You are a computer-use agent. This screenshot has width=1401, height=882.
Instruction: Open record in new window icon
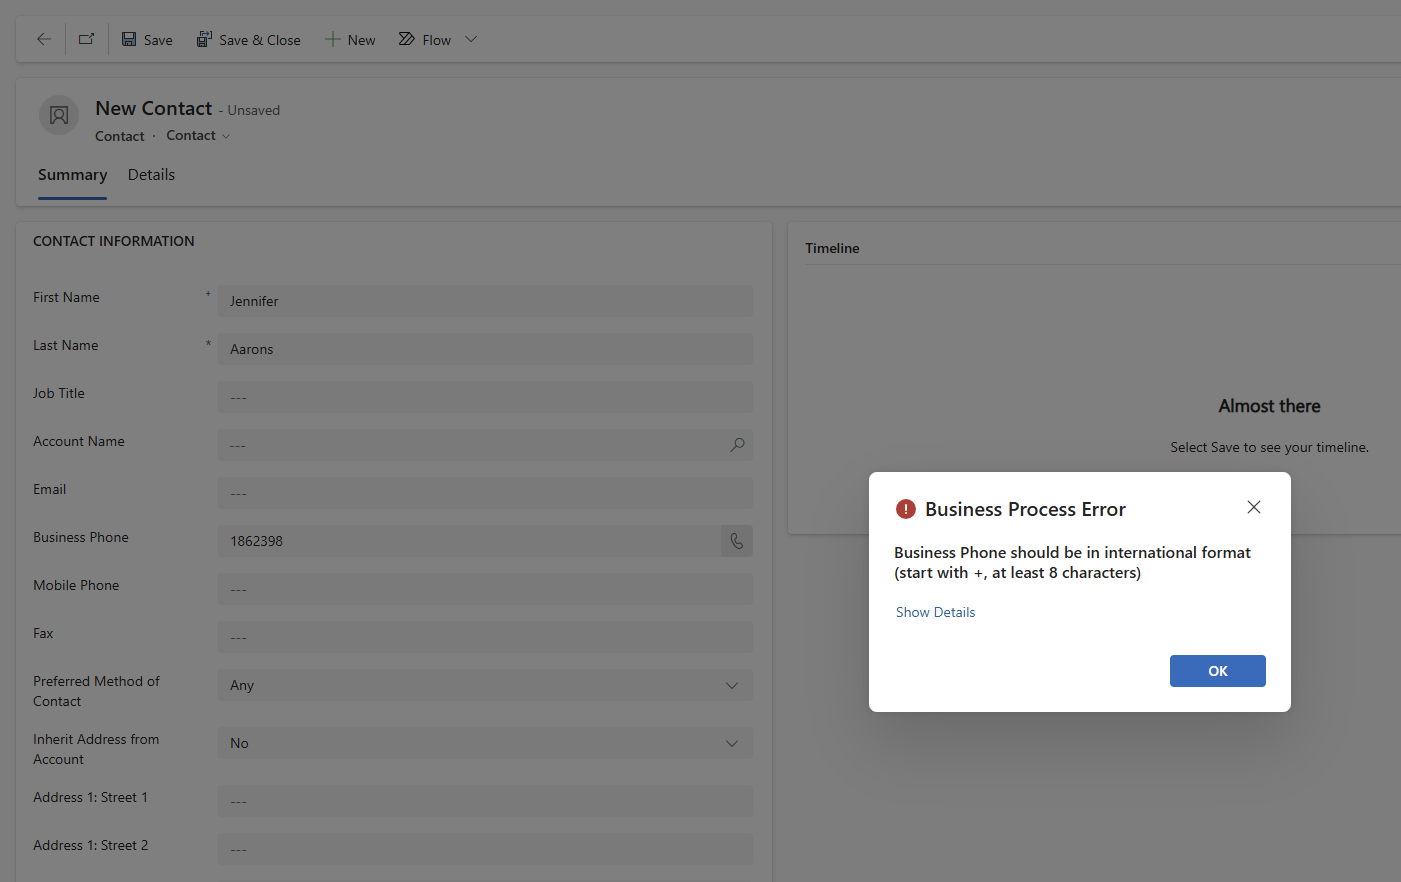(x=87, y=39)
